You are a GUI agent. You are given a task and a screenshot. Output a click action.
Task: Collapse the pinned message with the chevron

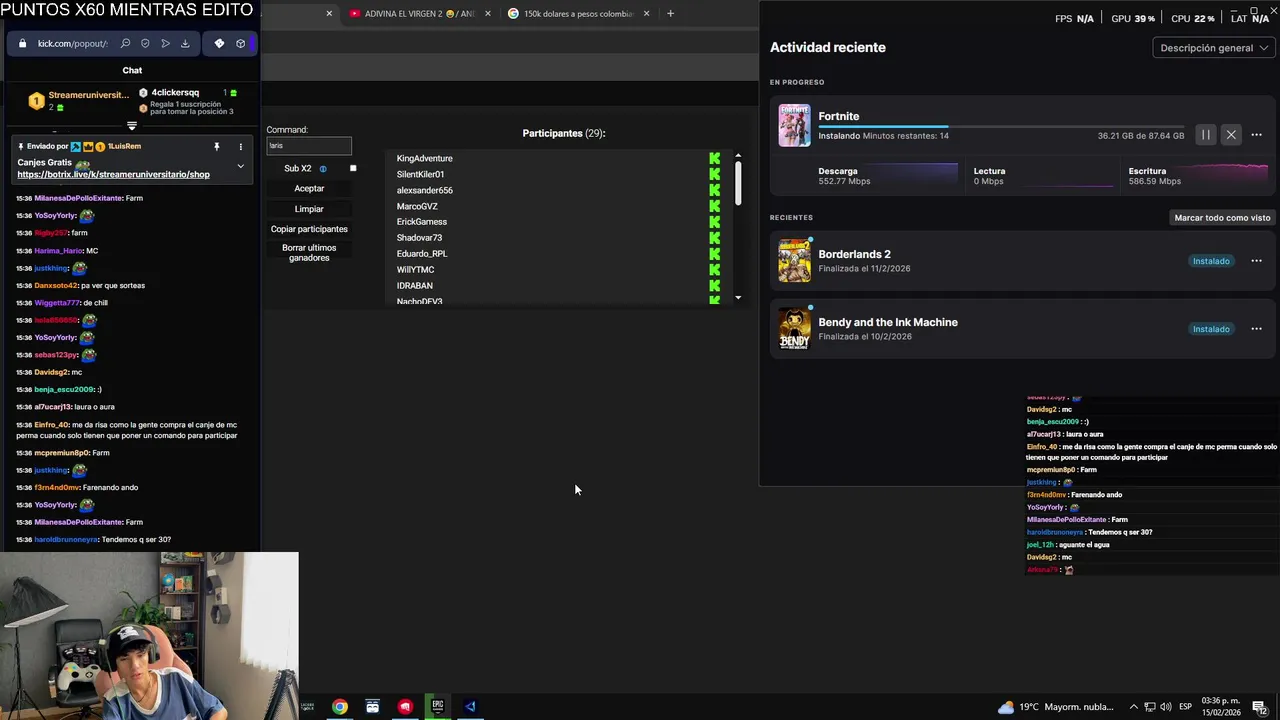pos(240,166)
